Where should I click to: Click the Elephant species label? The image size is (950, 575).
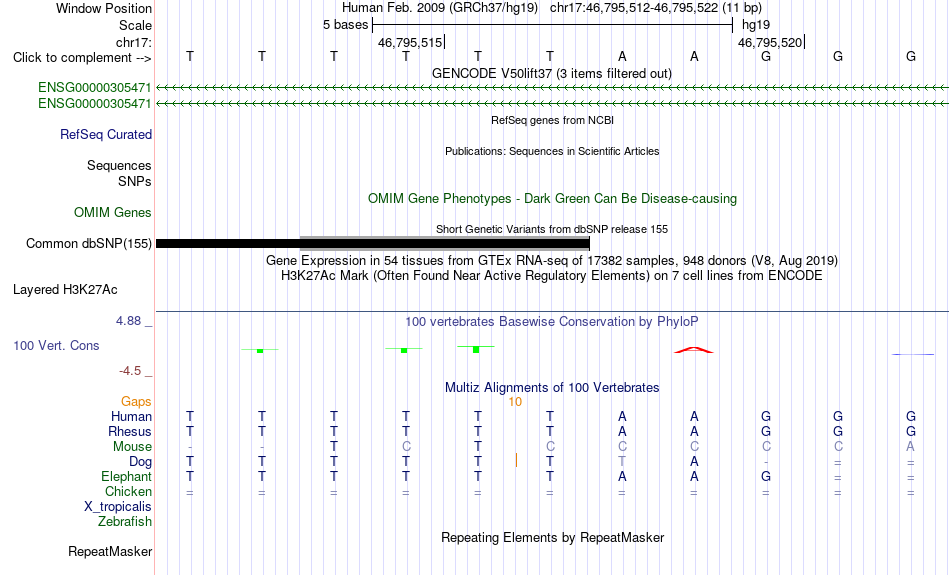pyautogui.click(x=126, y=477)
